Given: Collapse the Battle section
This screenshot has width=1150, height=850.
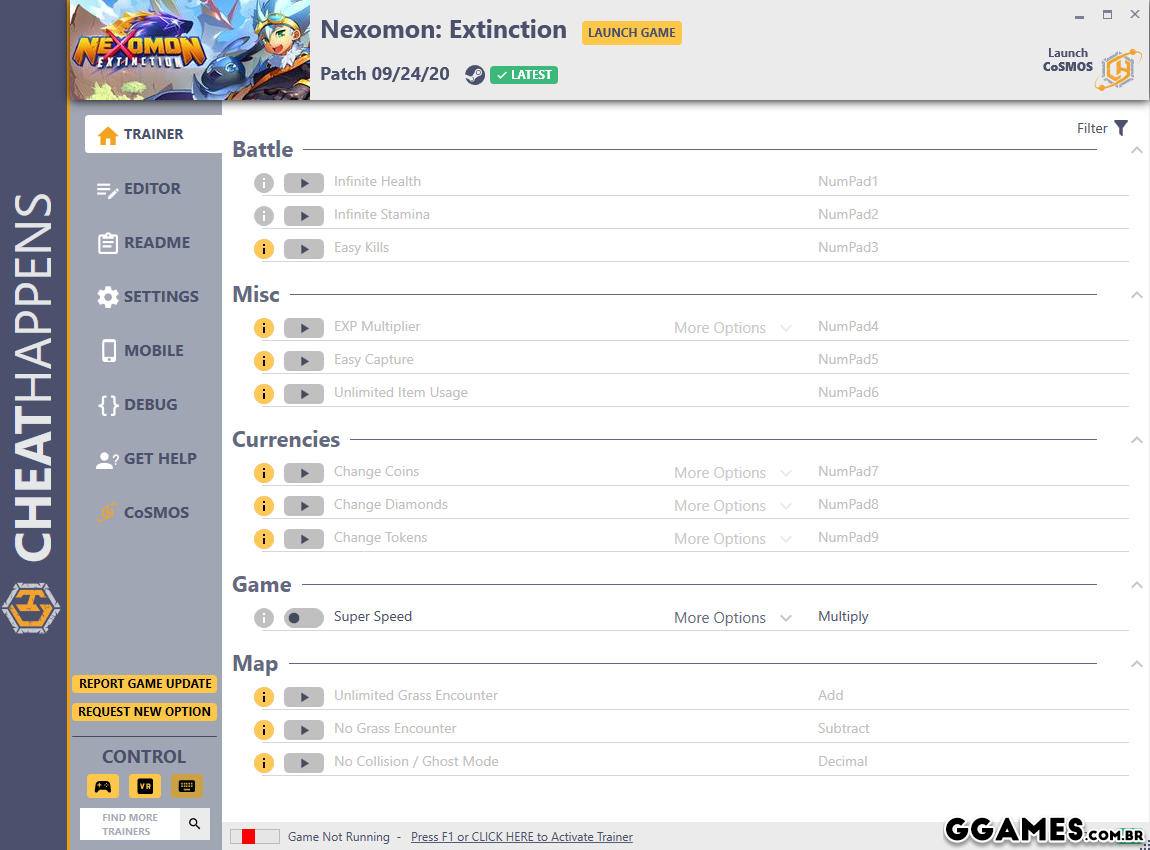Looking at the screenshot, I should tap(1136, 150).
